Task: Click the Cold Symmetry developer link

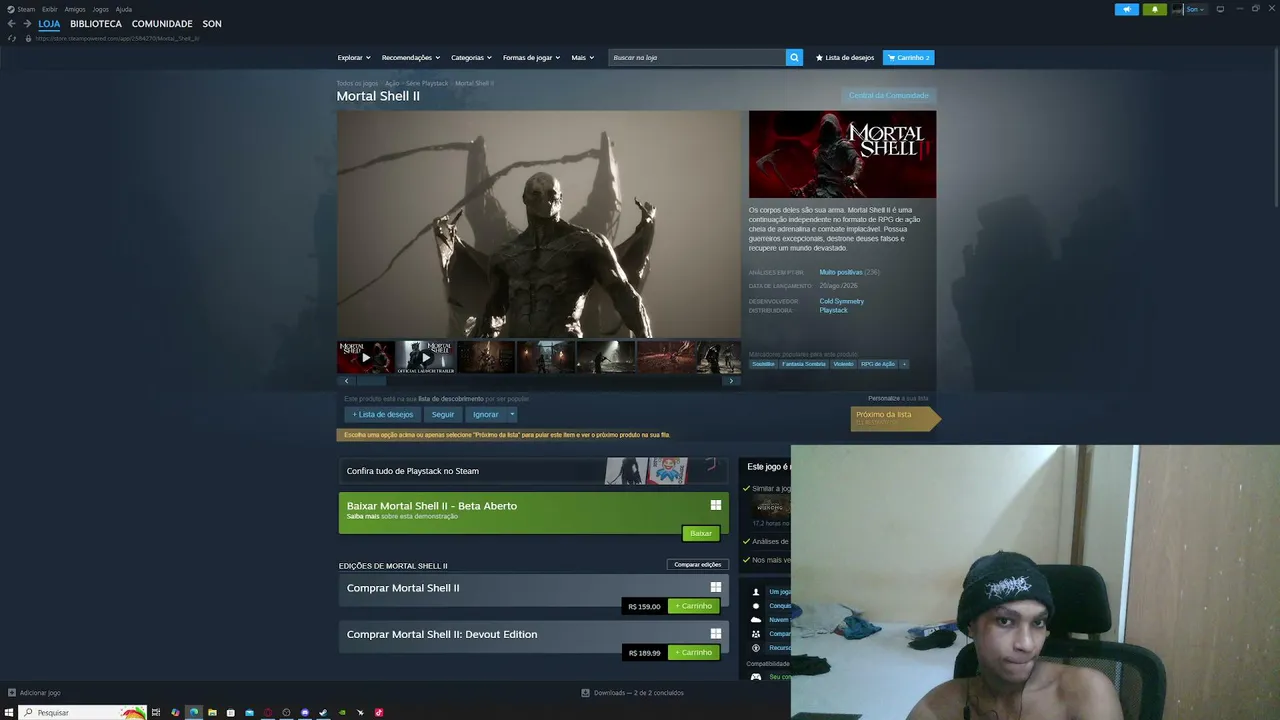Action: (x=842, y=301)
